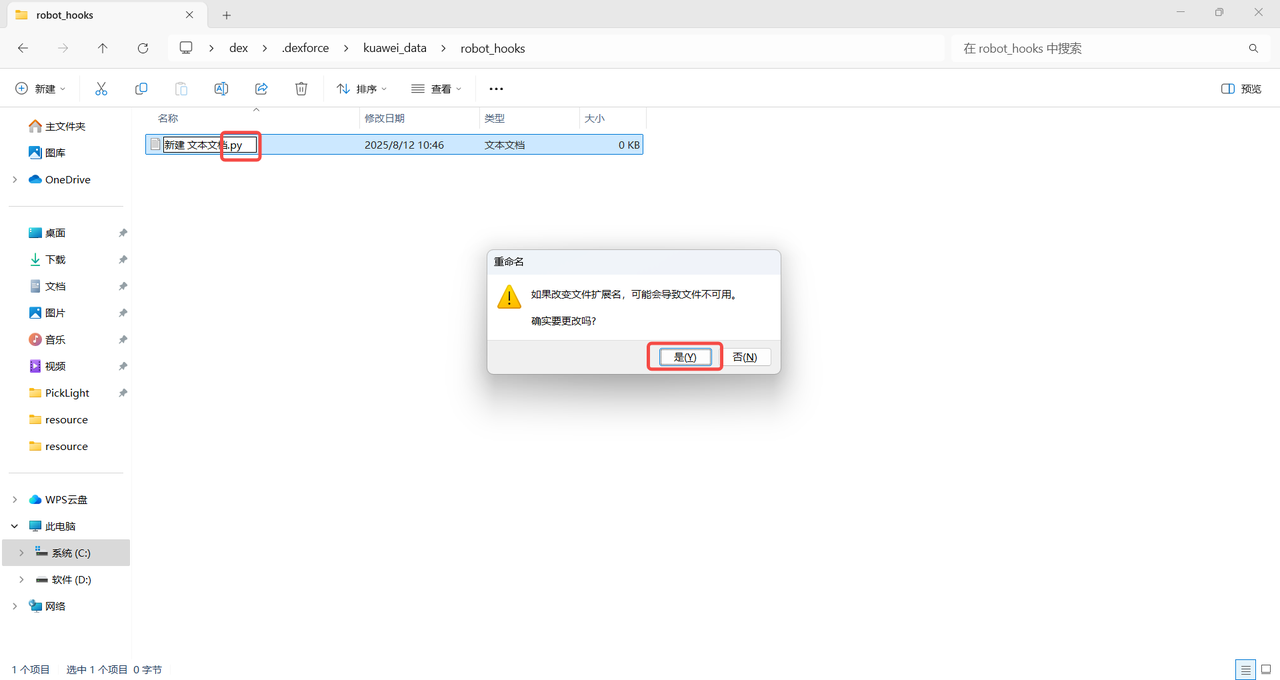Switch to details view icon in status bar
Image resolution: width=1280 pixels, height=680 pixels.
click(x=1245, y=670)
